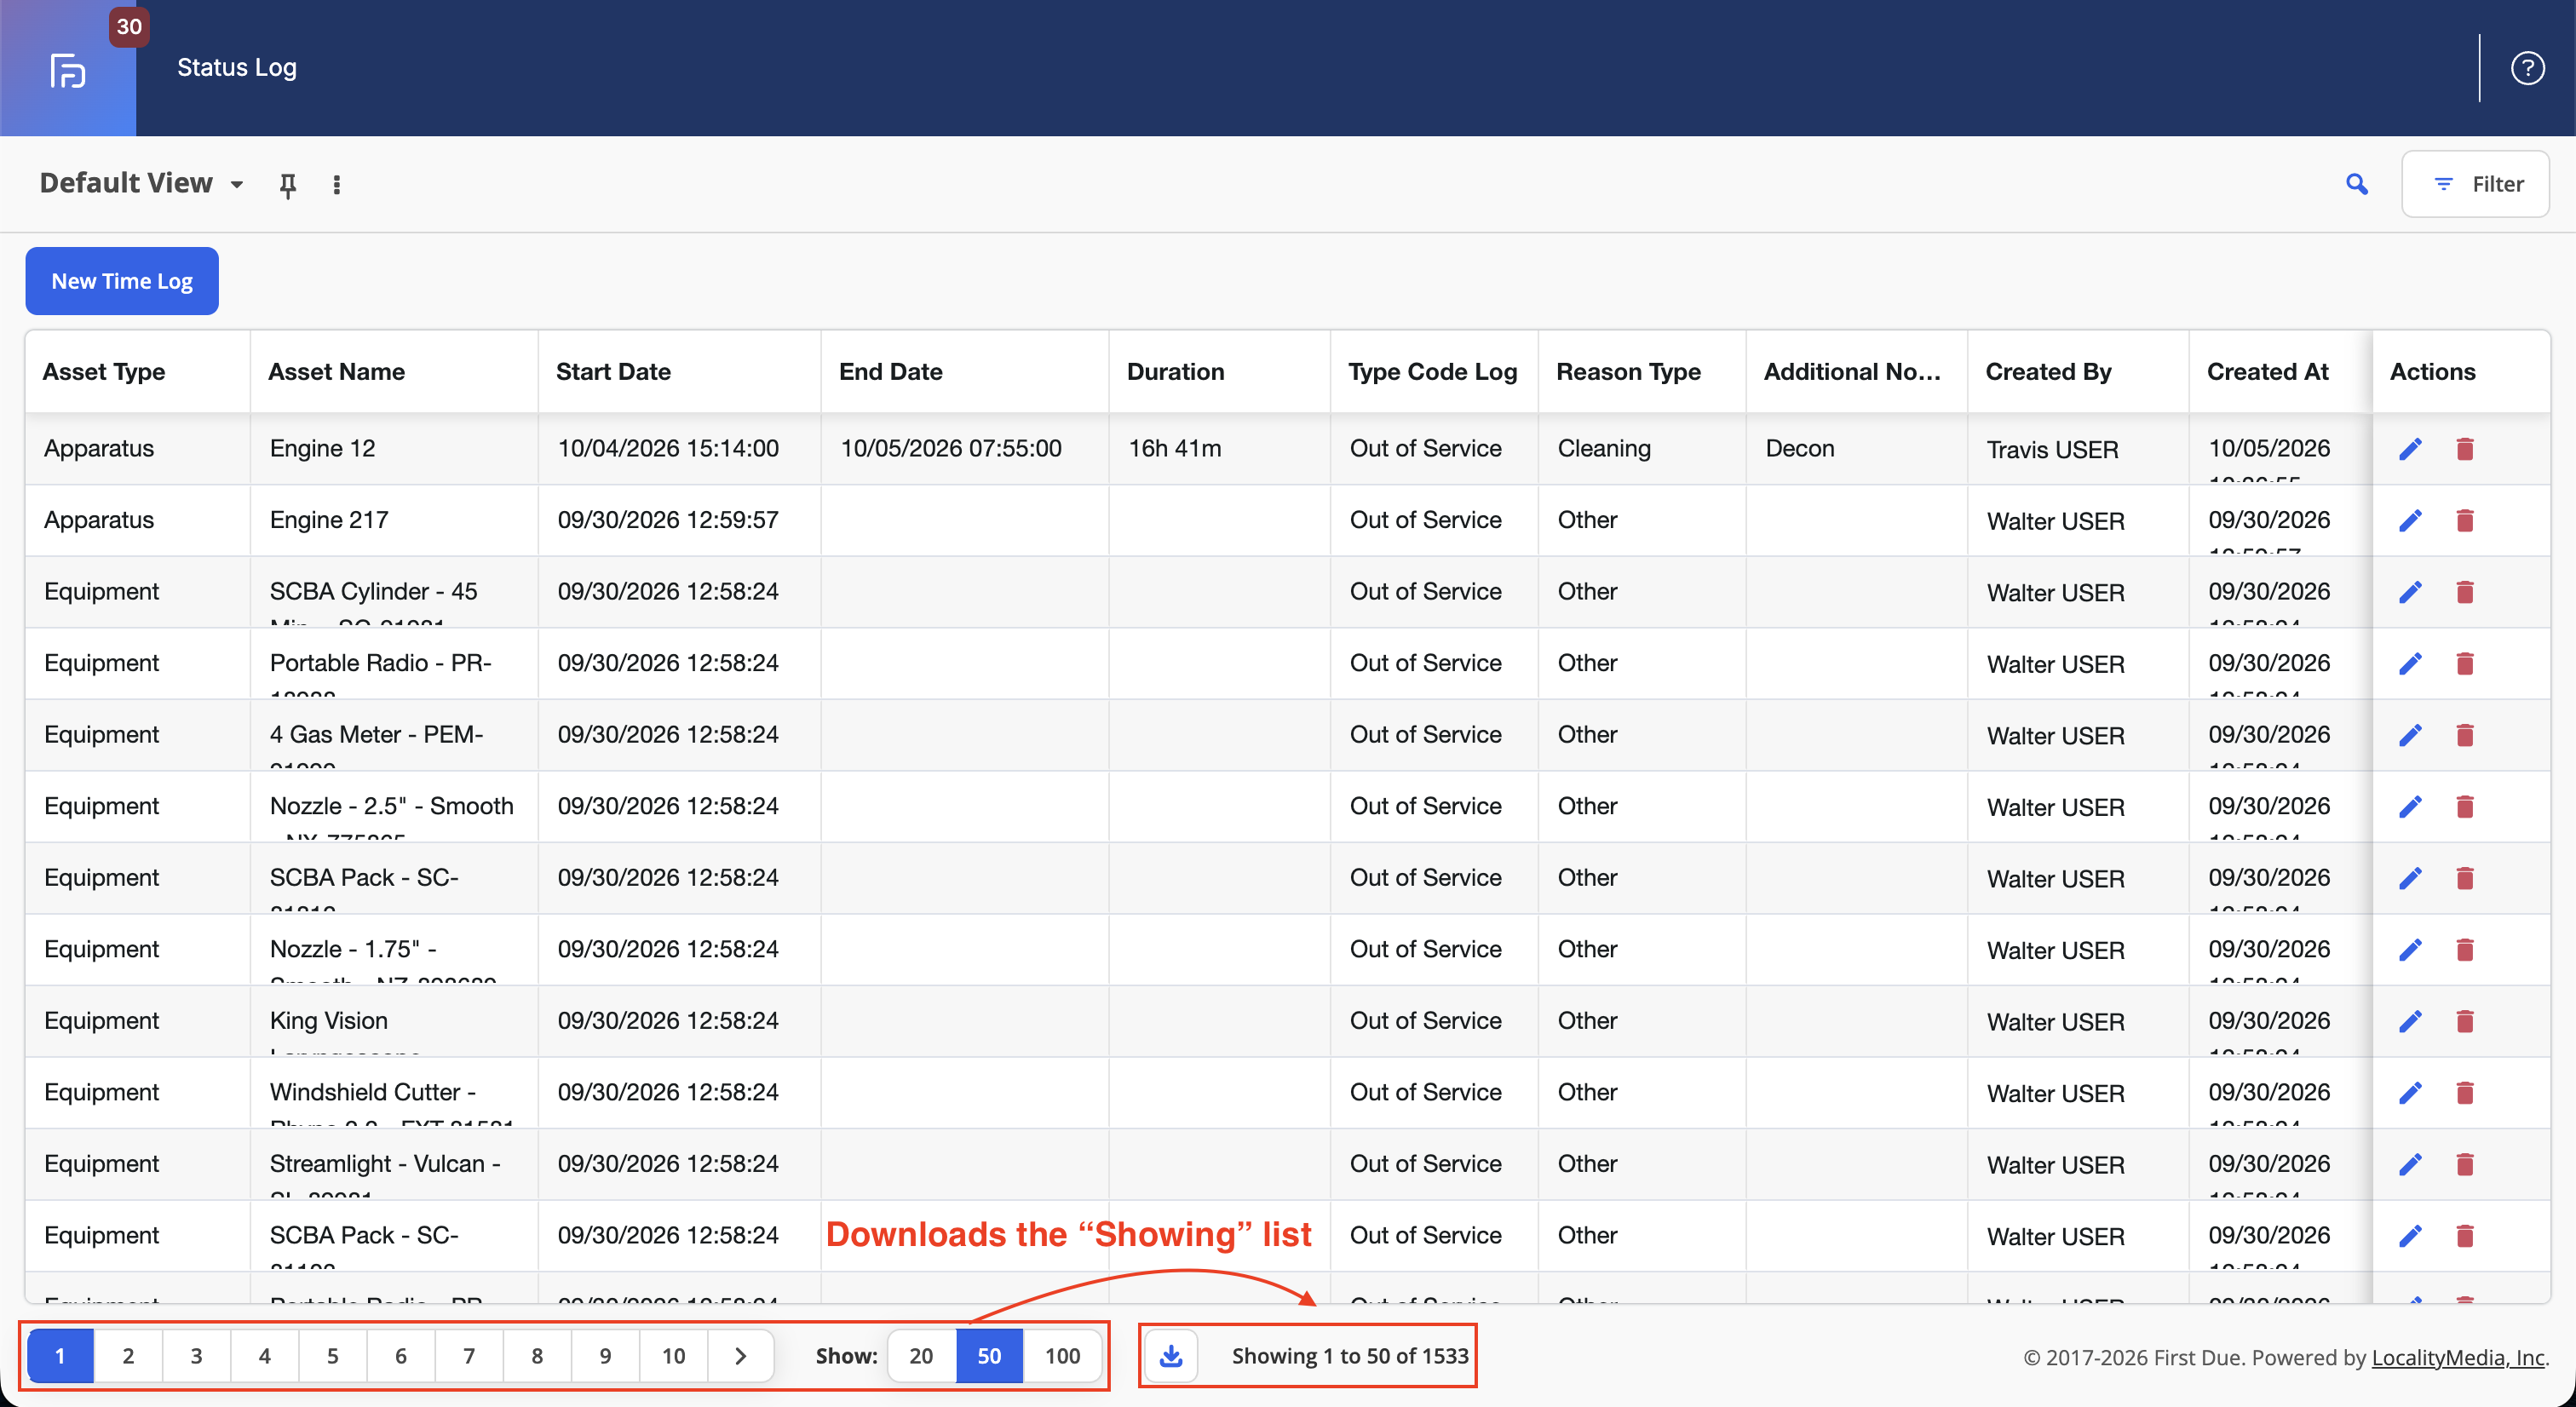
Task: Edit the 4 Gas Meter log entry
Action: (2410, 735)
